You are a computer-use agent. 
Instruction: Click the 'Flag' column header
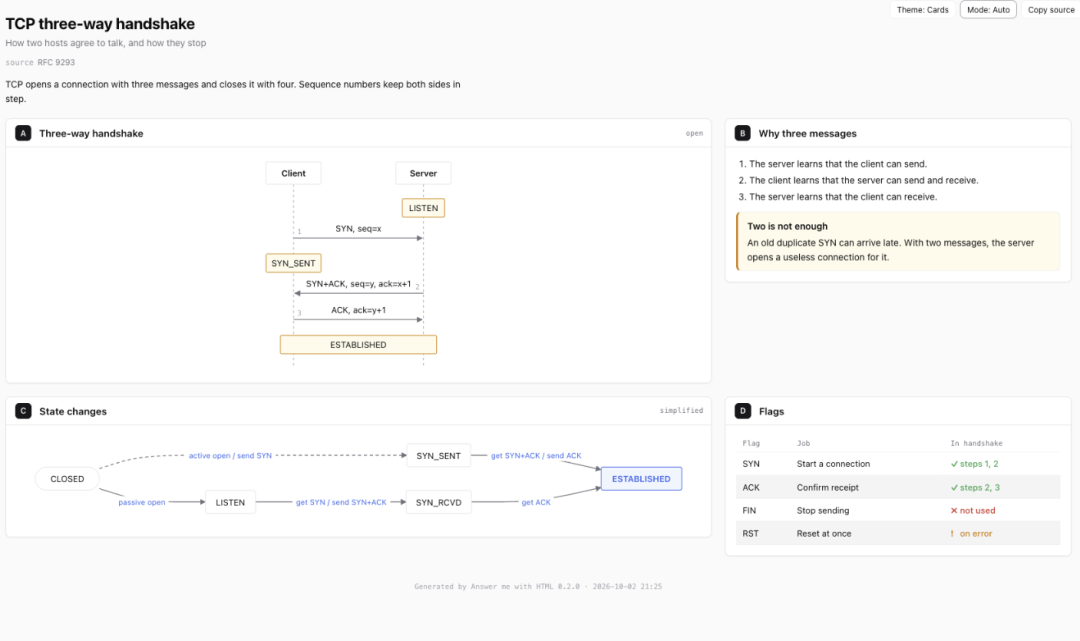pyautogui.click(x=751, y=443)
